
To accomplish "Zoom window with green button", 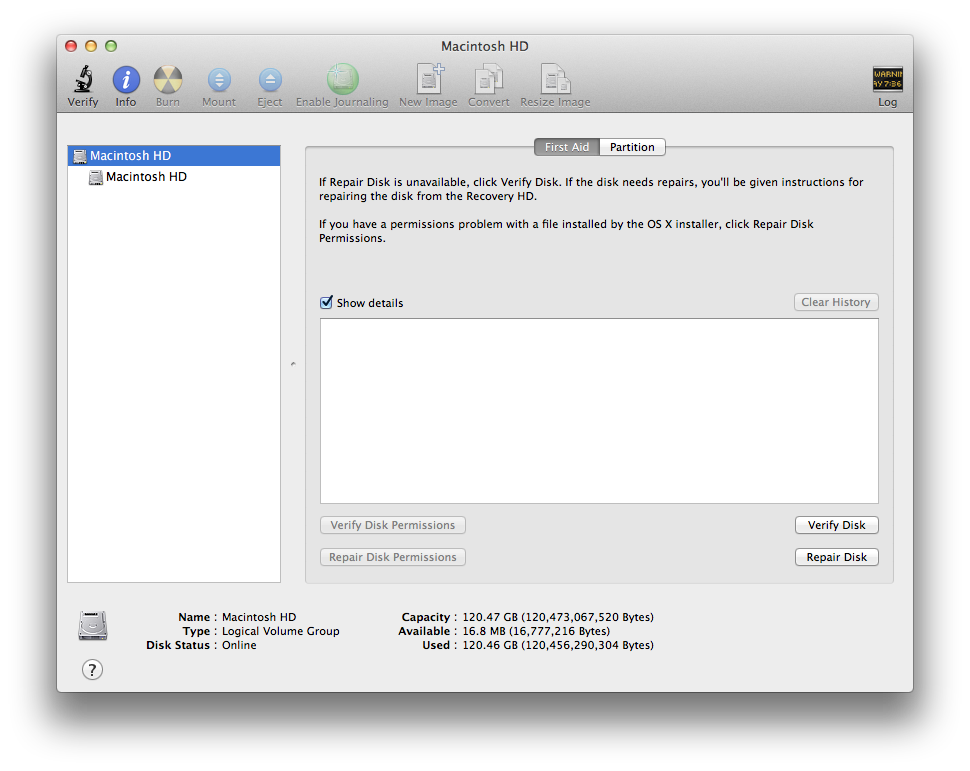I will coord(111,46).
